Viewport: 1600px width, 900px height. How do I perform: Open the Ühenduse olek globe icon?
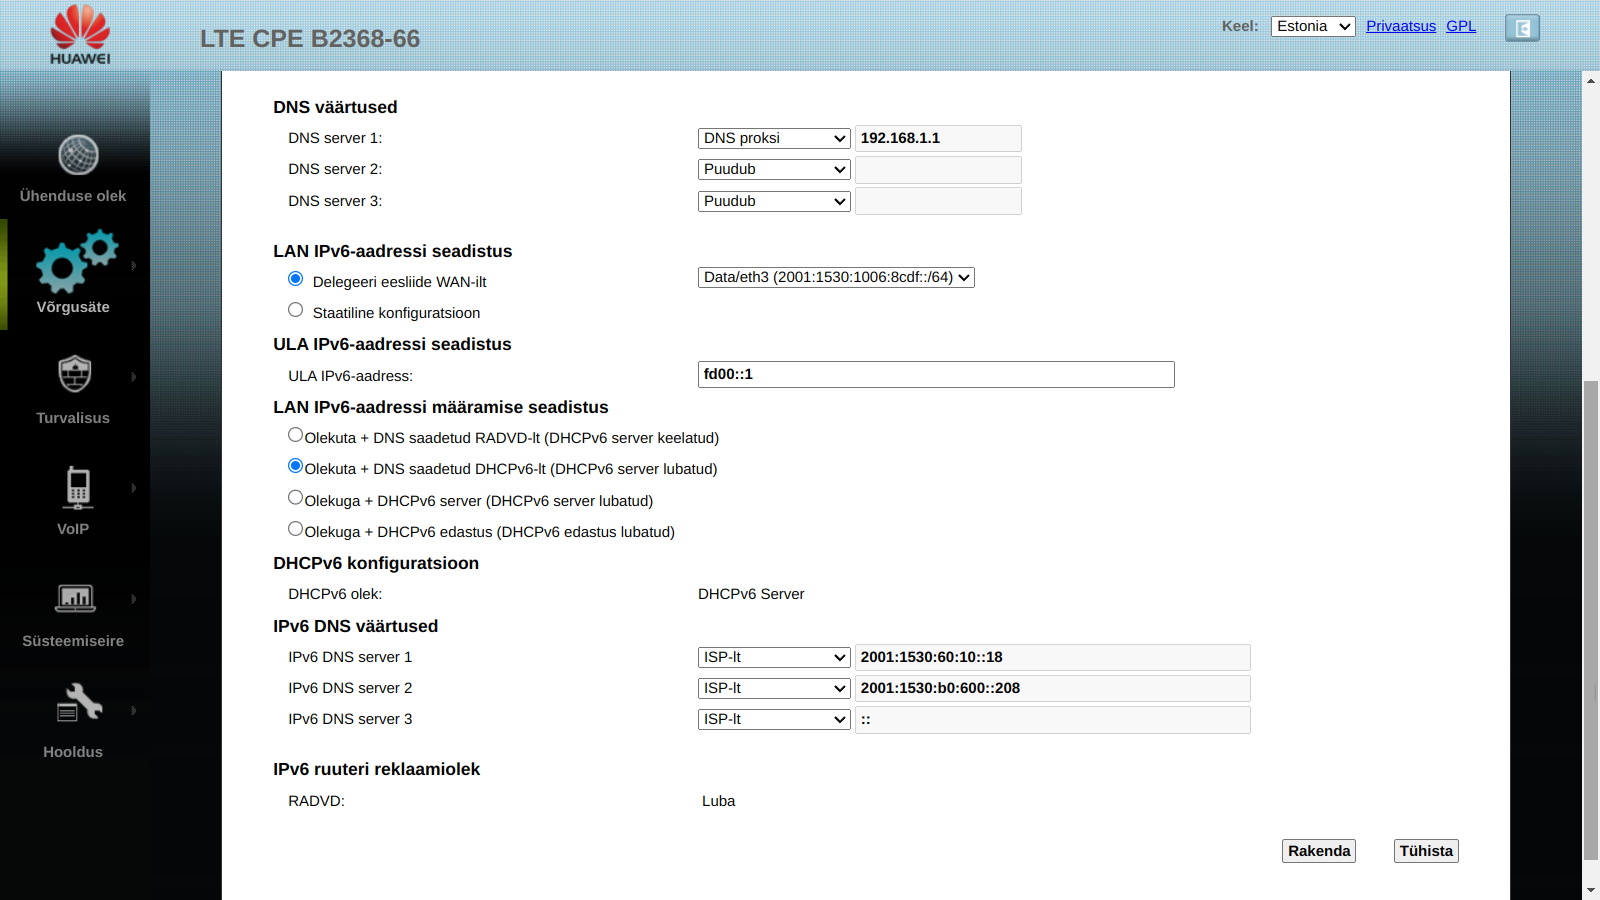coord(78,155)
